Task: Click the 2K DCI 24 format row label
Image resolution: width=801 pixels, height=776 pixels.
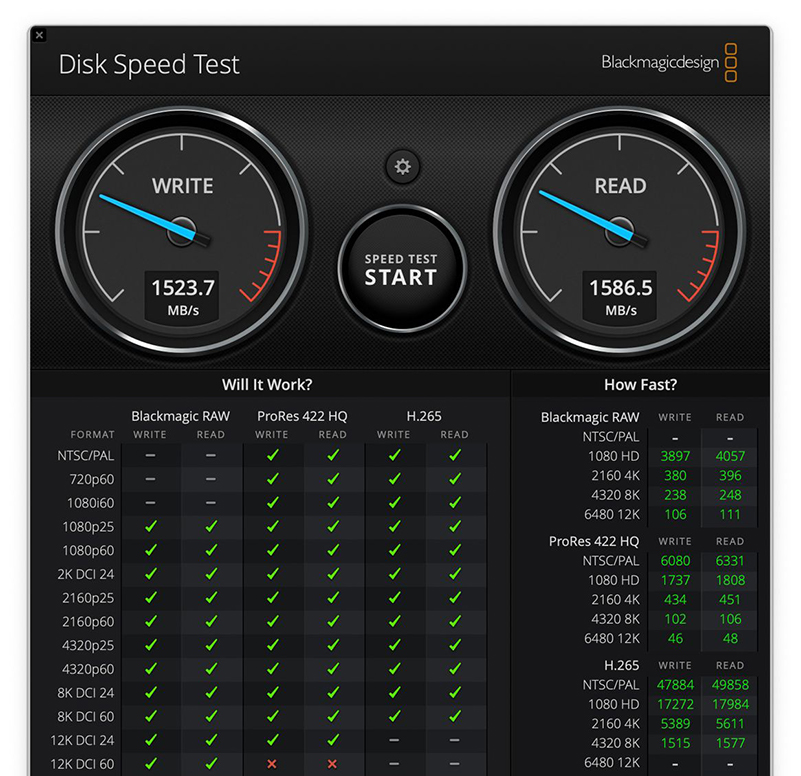Action: [x=87, y=574]
